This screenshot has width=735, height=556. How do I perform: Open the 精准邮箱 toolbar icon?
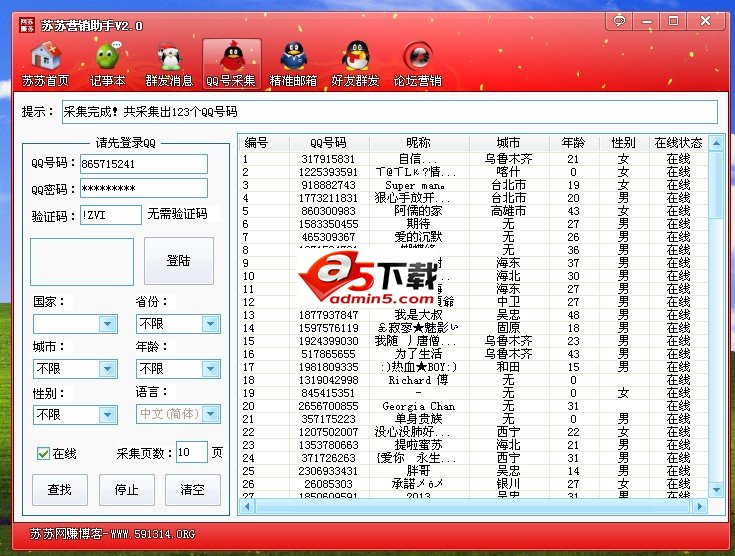click(293, 64)
